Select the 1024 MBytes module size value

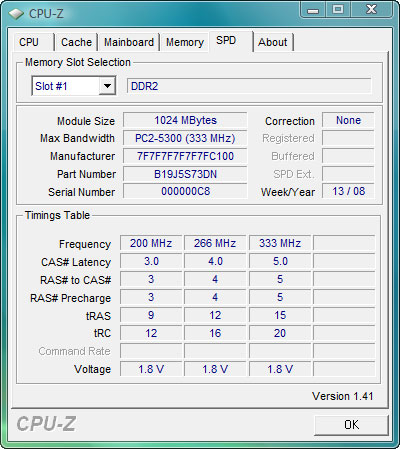click(x=185, y=120)
